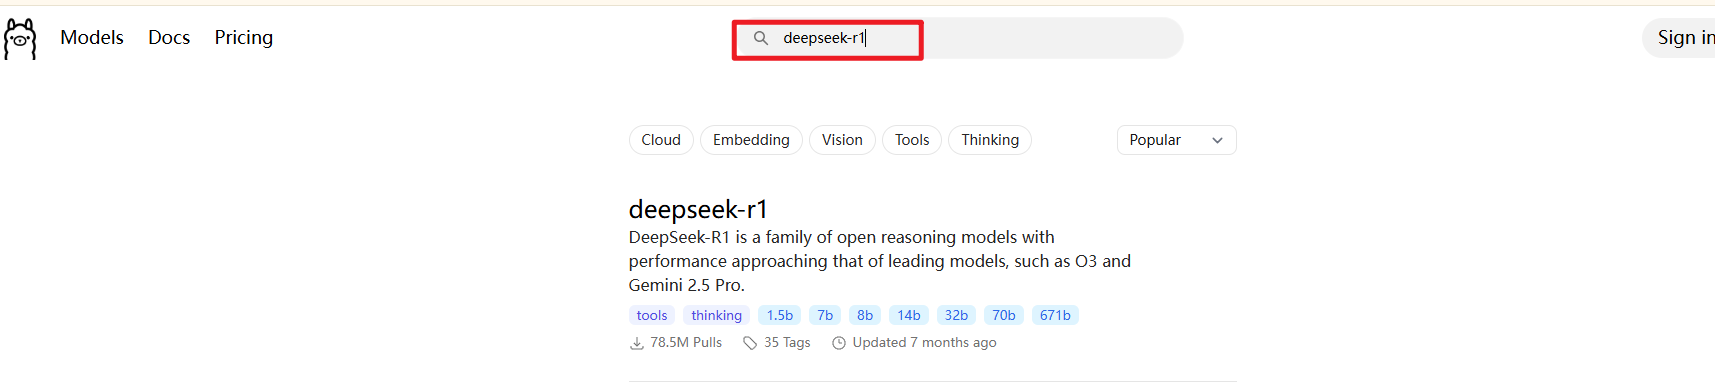Toggle the Vision filter
Image resolution: width=1715 pixels, height=391 pixels.
coord(842,140)
